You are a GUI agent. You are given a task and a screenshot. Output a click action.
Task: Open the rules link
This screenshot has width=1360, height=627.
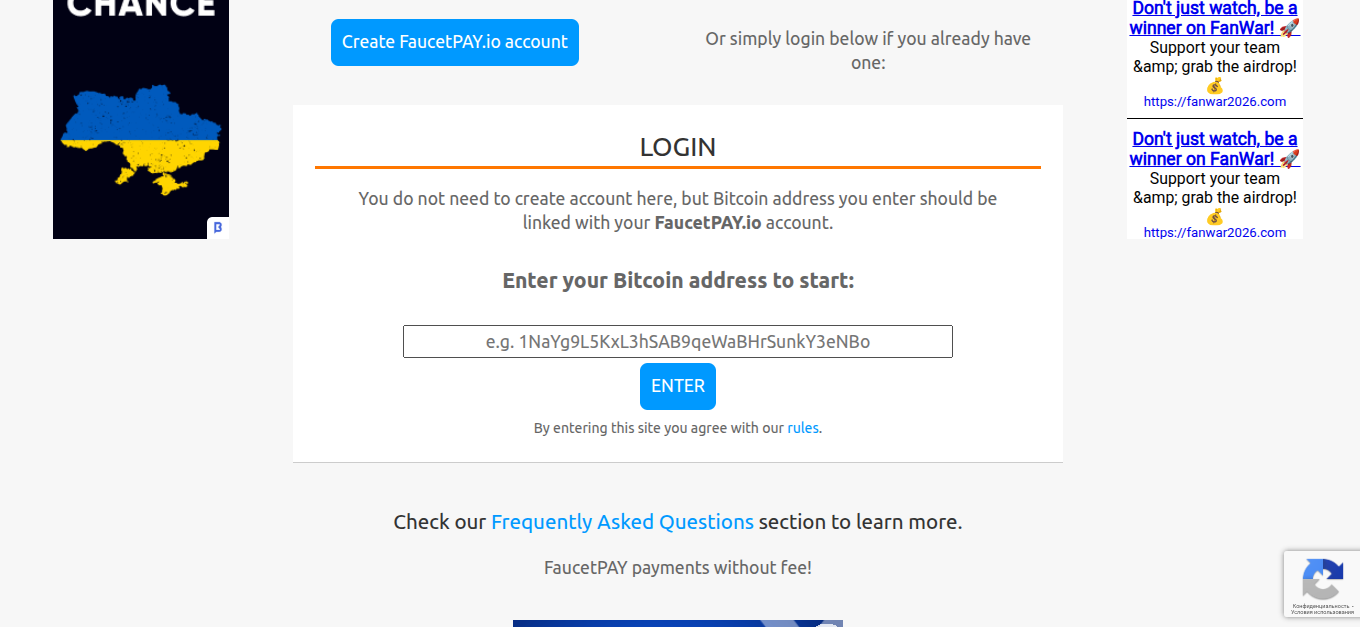[x=803, y=427]
